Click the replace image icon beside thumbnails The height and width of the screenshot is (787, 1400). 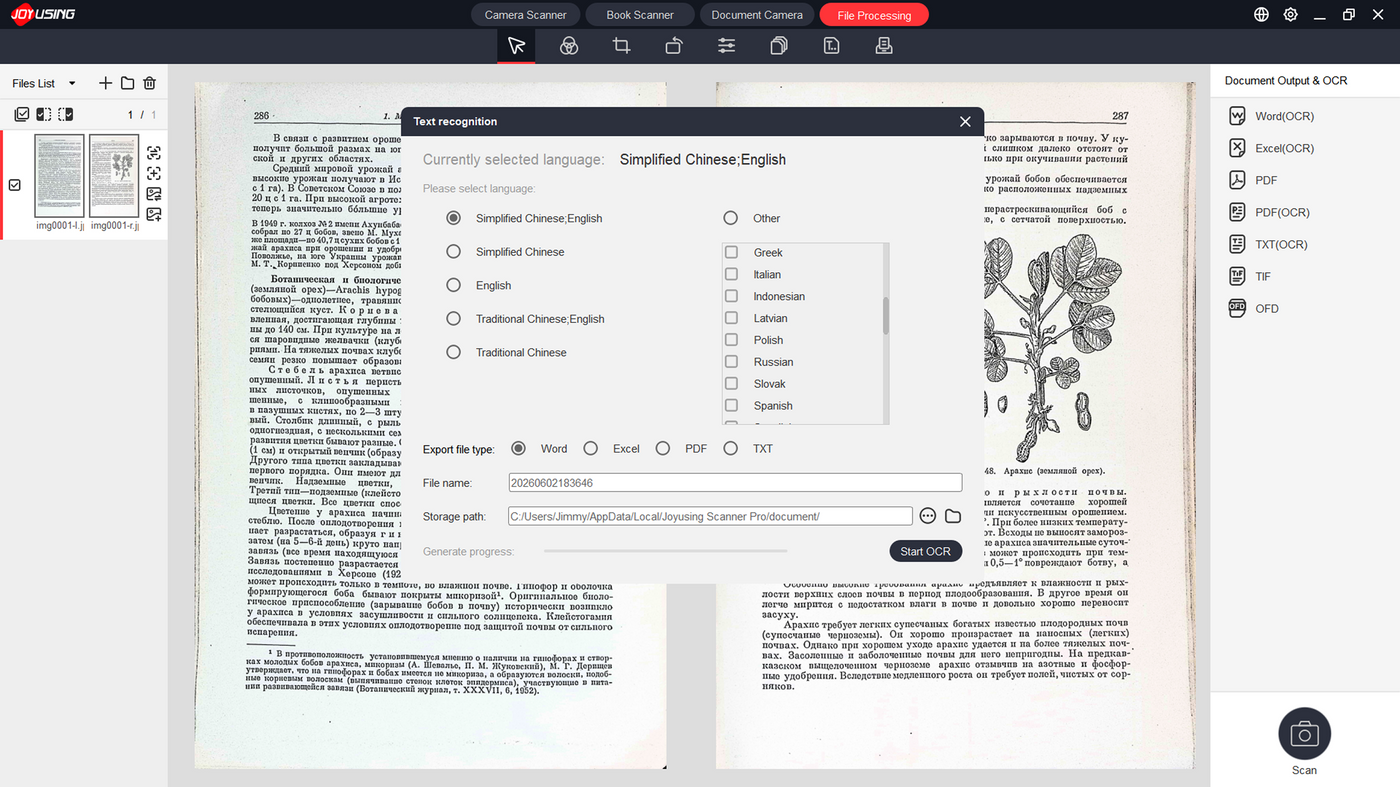pos(154,194)
